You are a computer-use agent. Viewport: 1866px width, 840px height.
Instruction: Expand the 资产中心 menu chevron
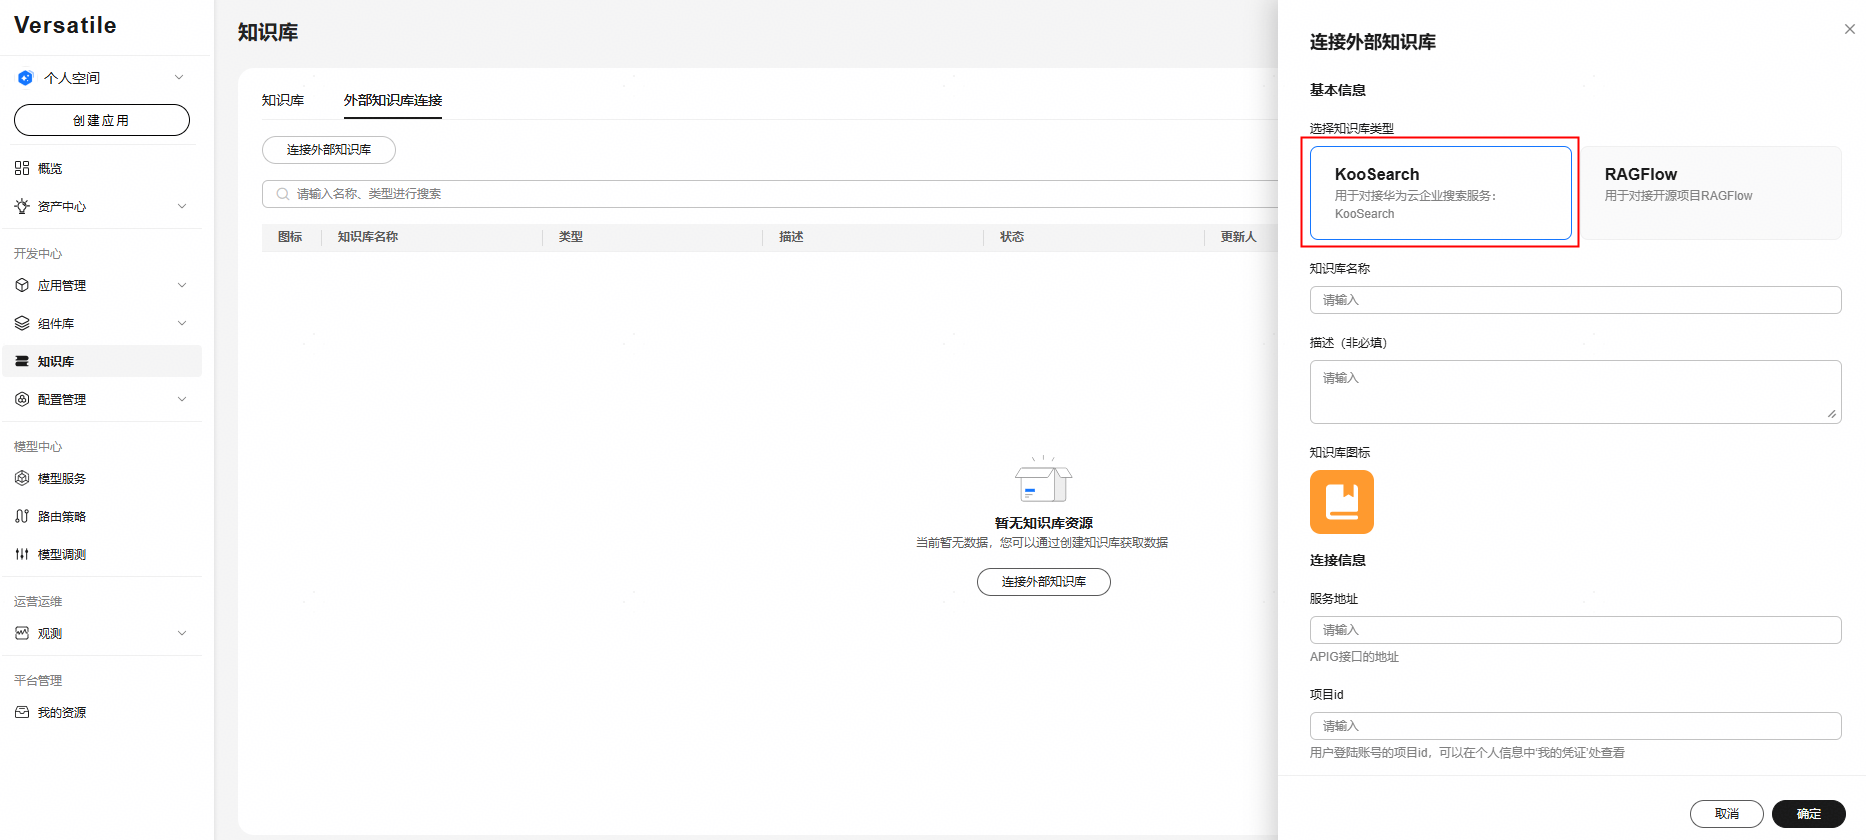[x=182, y=206]
